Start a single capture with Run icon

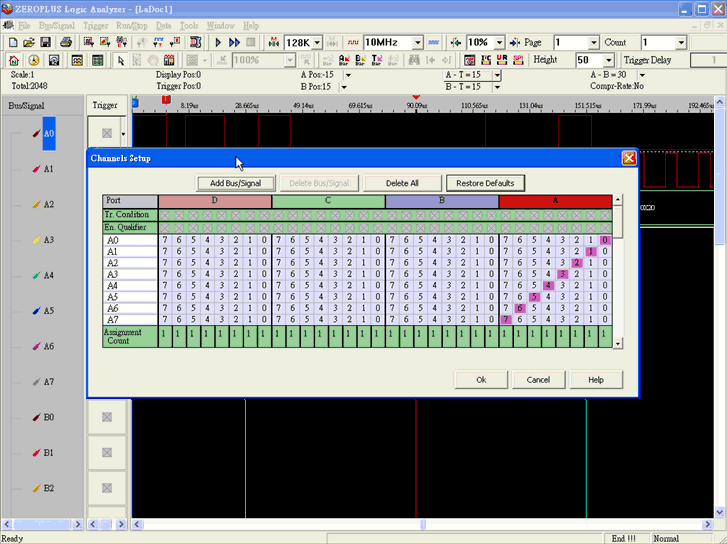point(218,43)
